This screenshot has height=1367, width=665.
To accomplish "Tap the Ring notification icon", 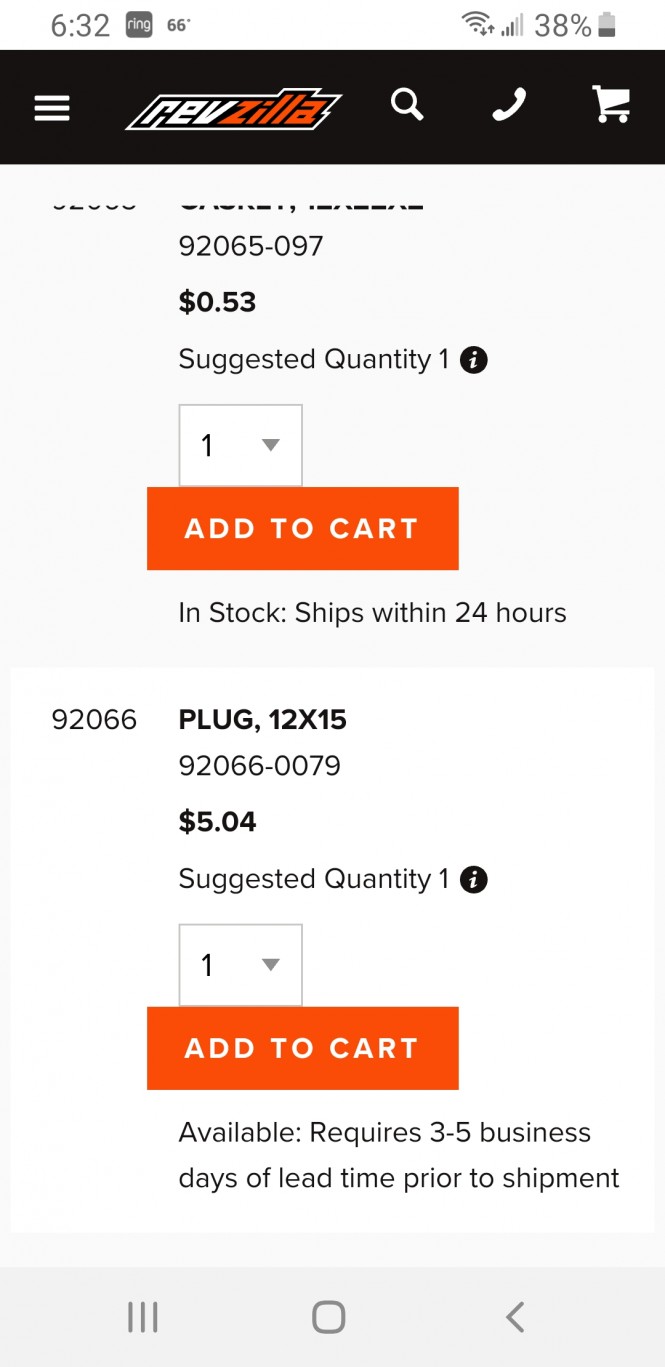I will point(139,26).
